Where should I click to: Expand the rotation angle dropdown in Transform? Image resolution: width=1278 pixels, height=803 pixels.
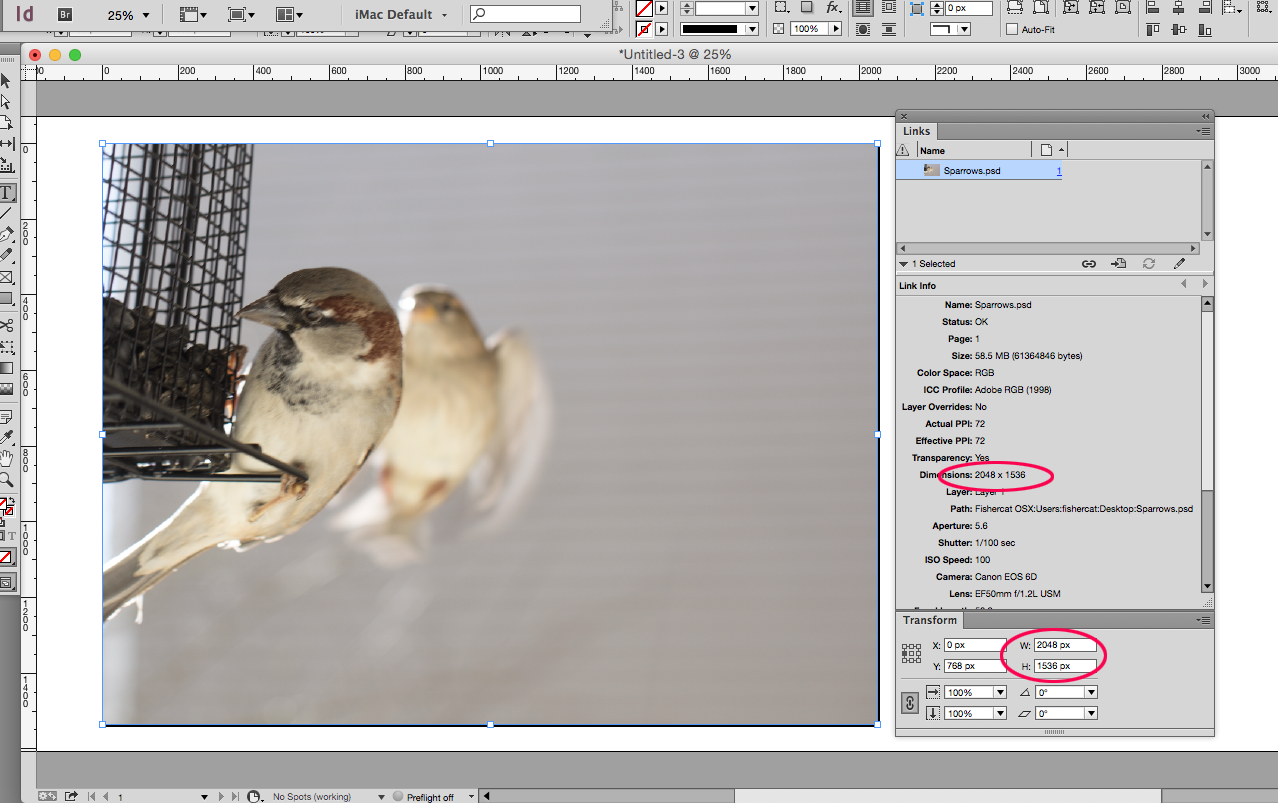click(1091, 692)
